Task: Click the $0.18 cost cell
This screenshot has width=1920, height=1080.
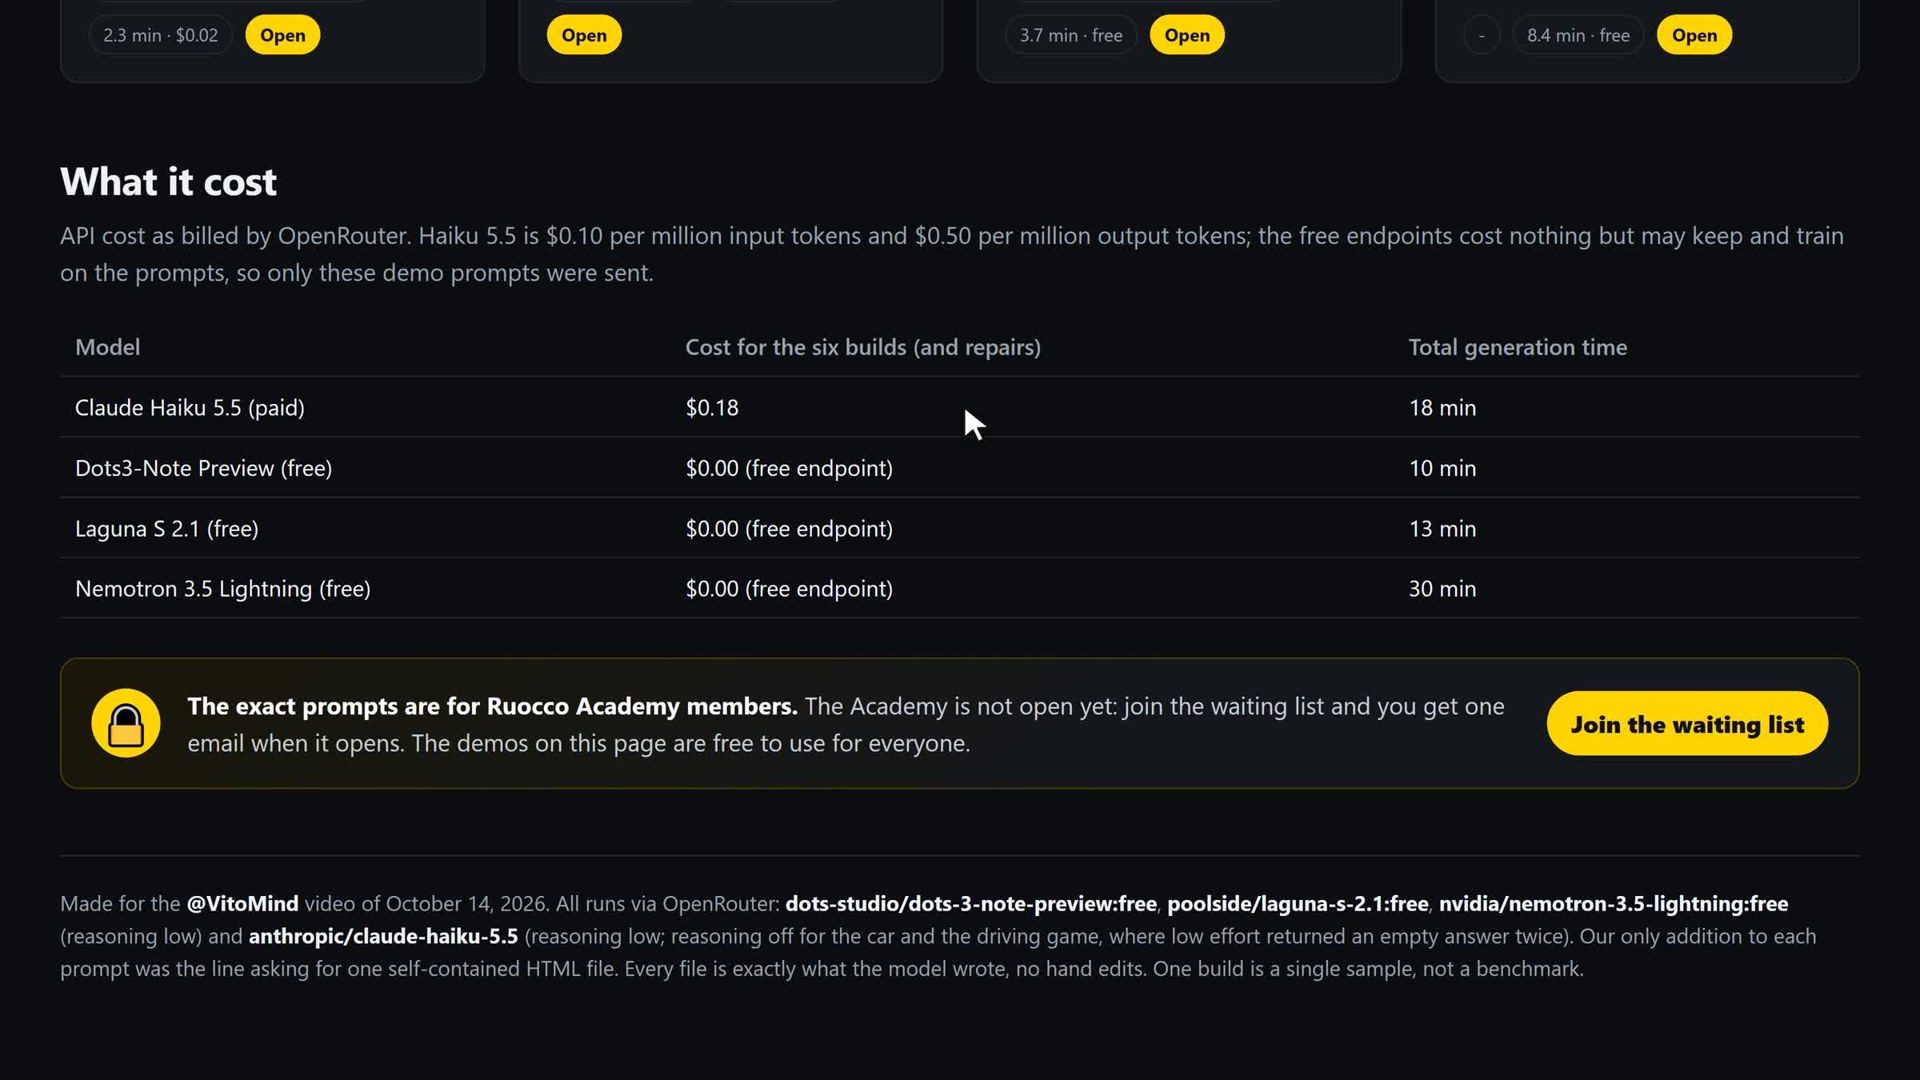Action: 712,407
